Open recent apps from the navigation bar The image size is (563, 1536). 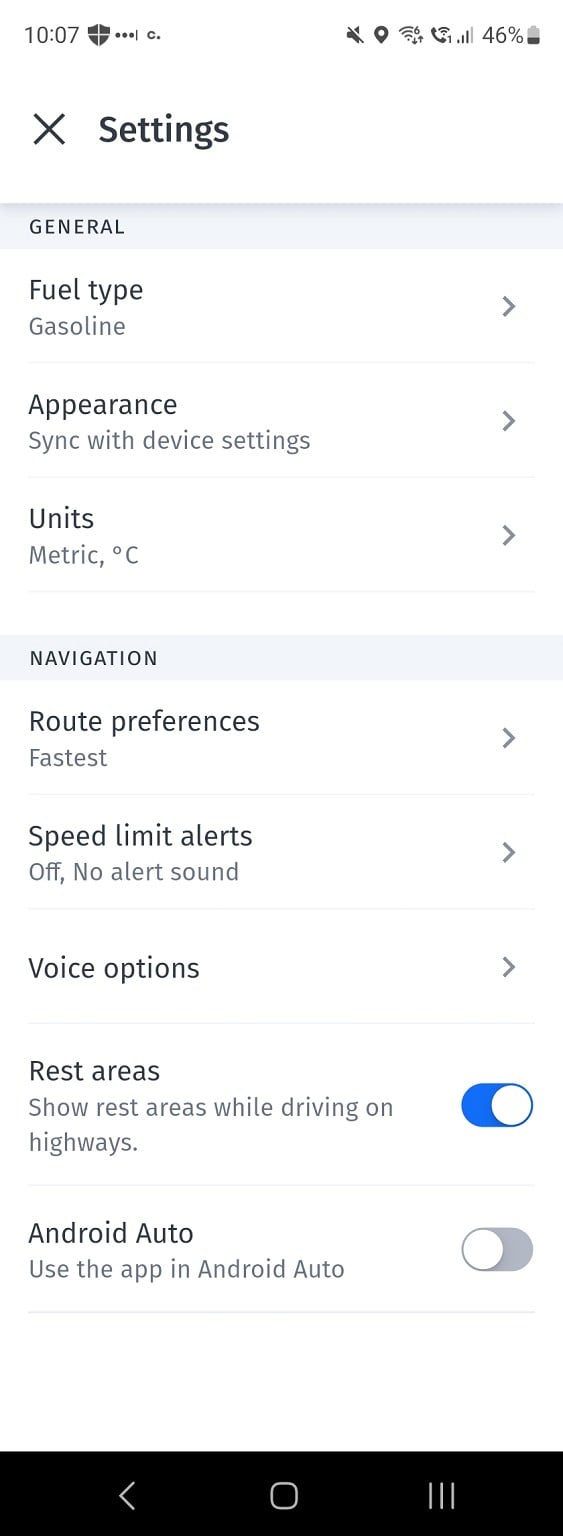pyautogui.click(x=441, y=1495)
